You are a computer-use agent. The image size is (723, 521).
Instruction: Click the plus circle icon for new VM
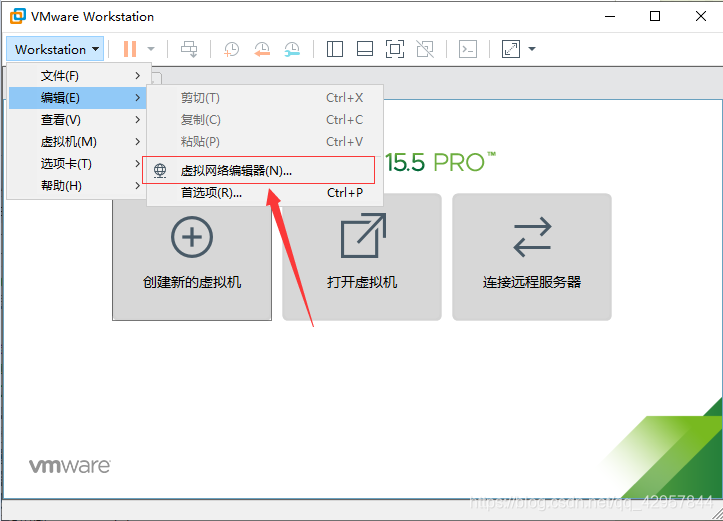[192, 237]
